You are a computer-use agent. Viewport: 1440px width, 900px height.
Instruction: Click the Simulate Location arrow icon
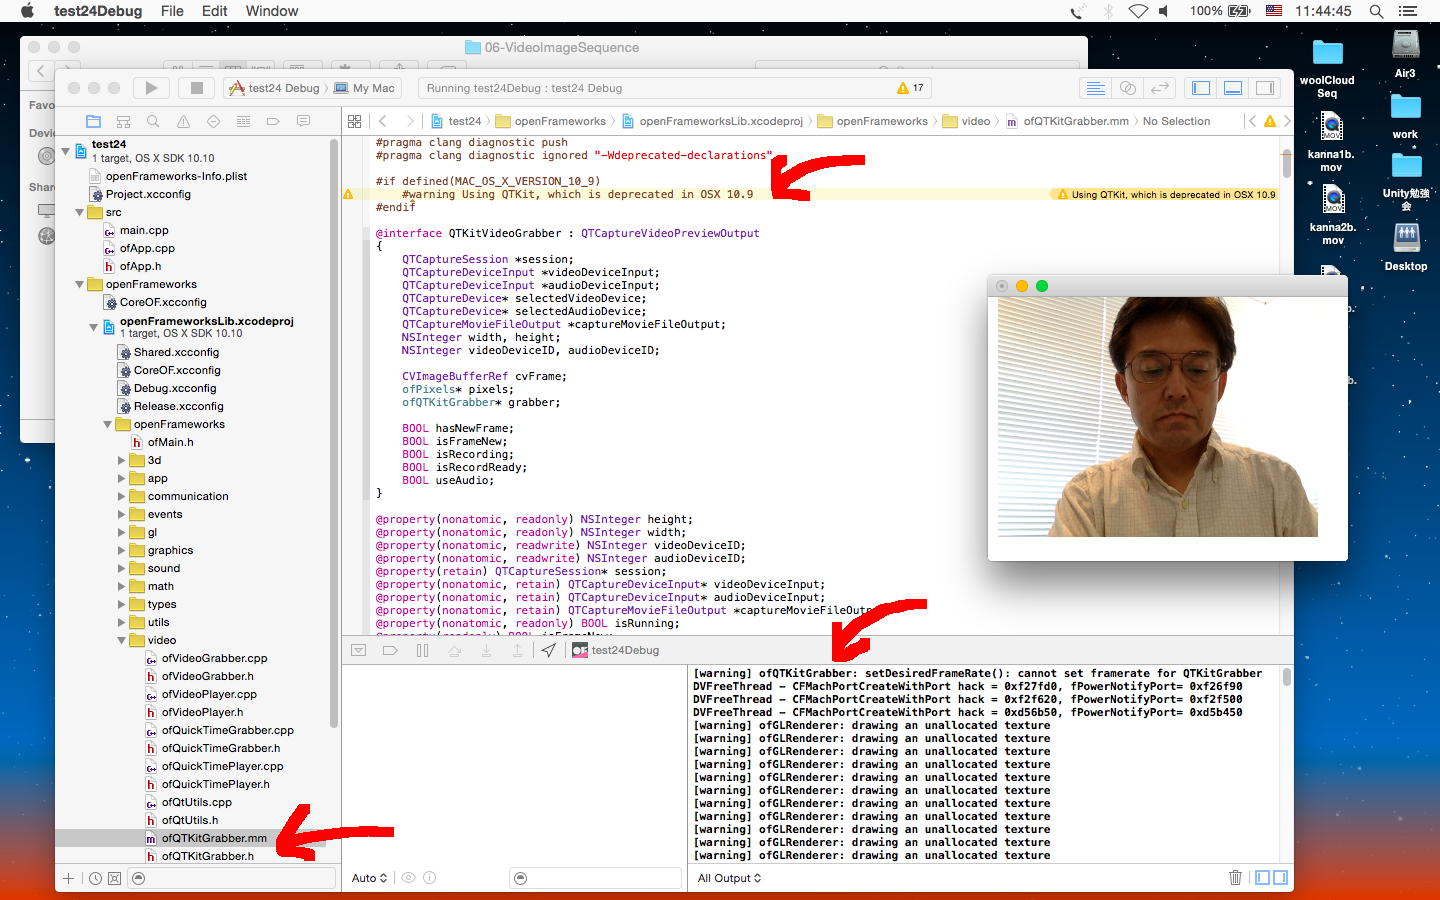coord(549,650)
